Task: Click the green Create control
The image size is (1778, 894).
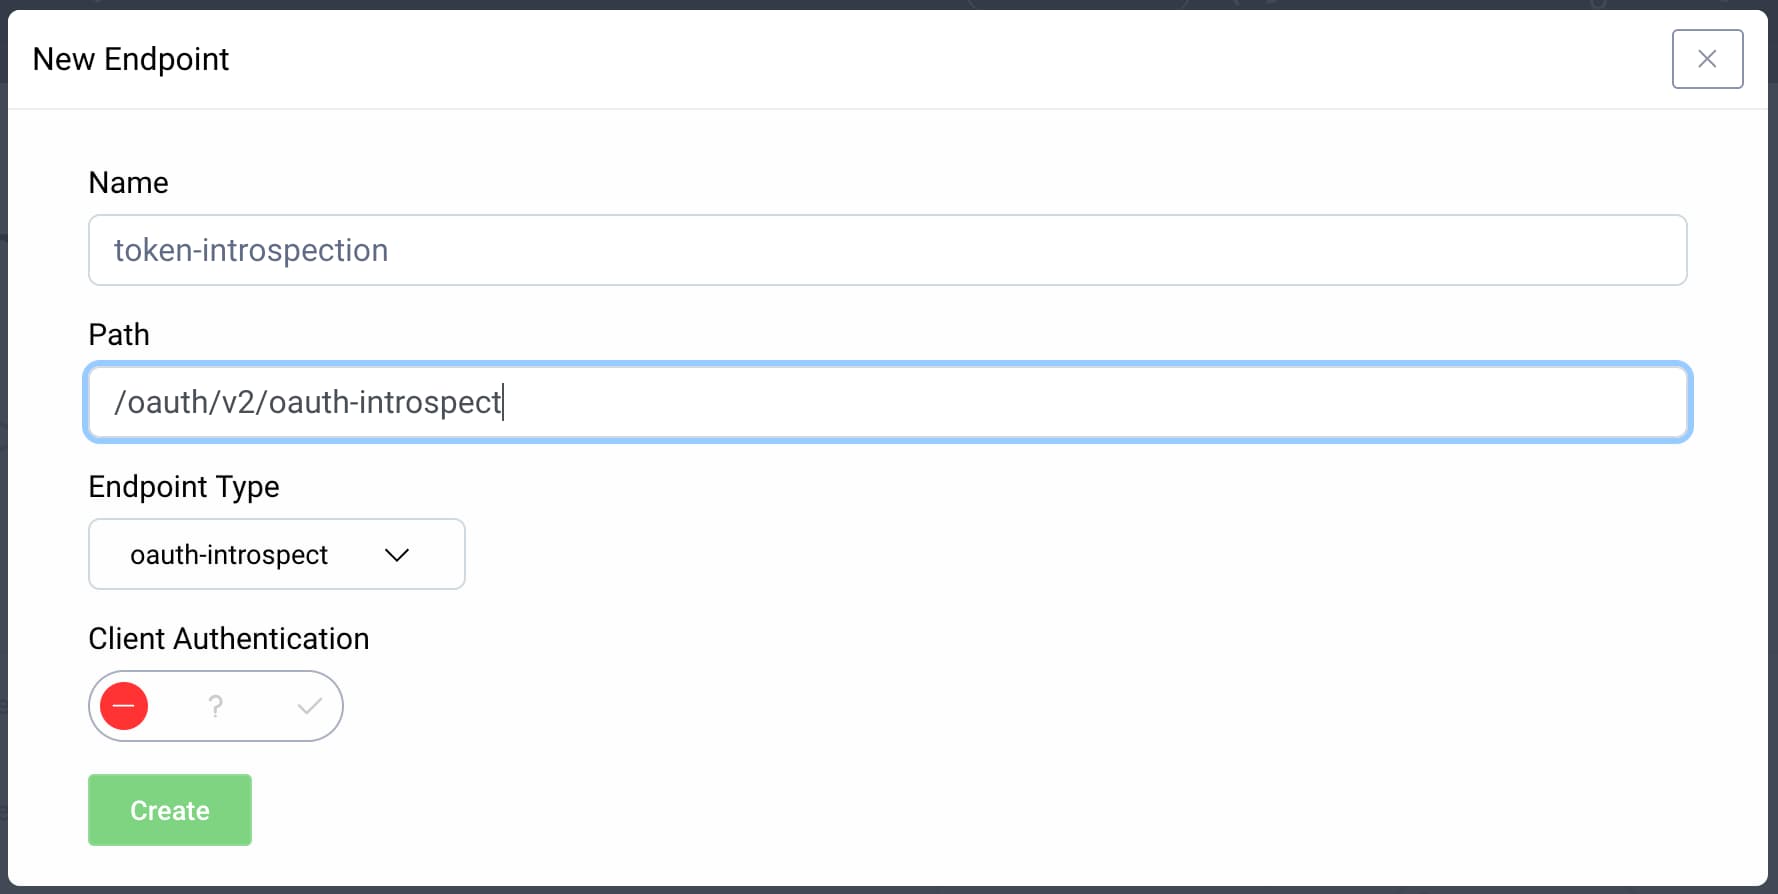Action: pyautogui.click(x=169, y=810)
